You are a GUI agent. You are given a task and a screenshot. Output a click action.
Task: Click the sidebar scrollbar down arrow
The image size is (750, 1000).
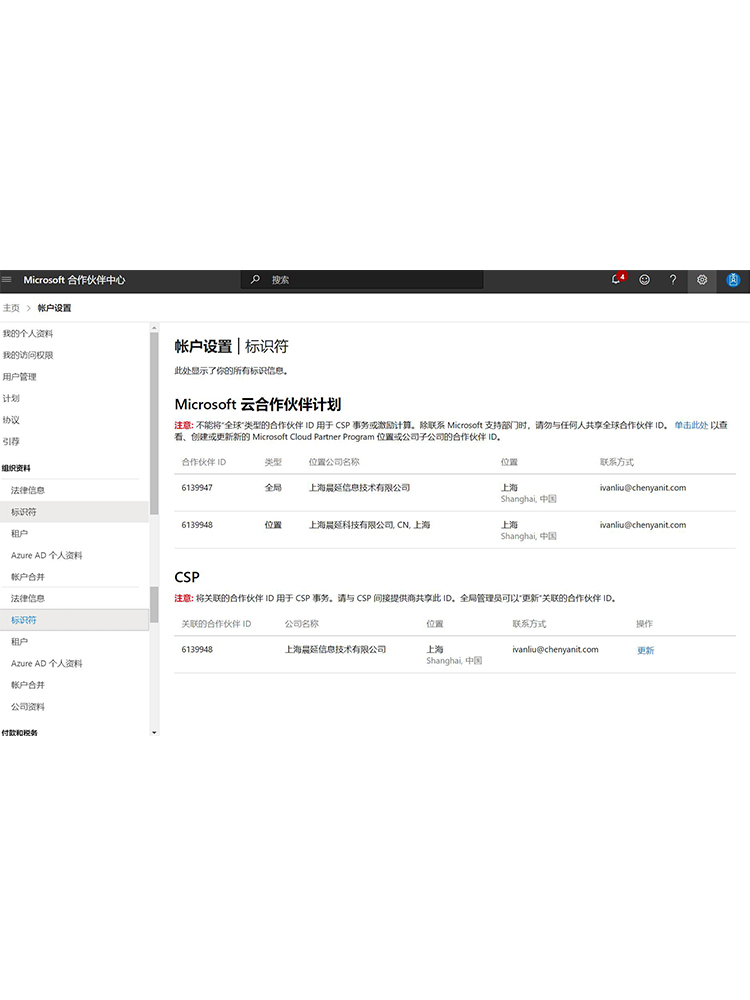point(154,732)
